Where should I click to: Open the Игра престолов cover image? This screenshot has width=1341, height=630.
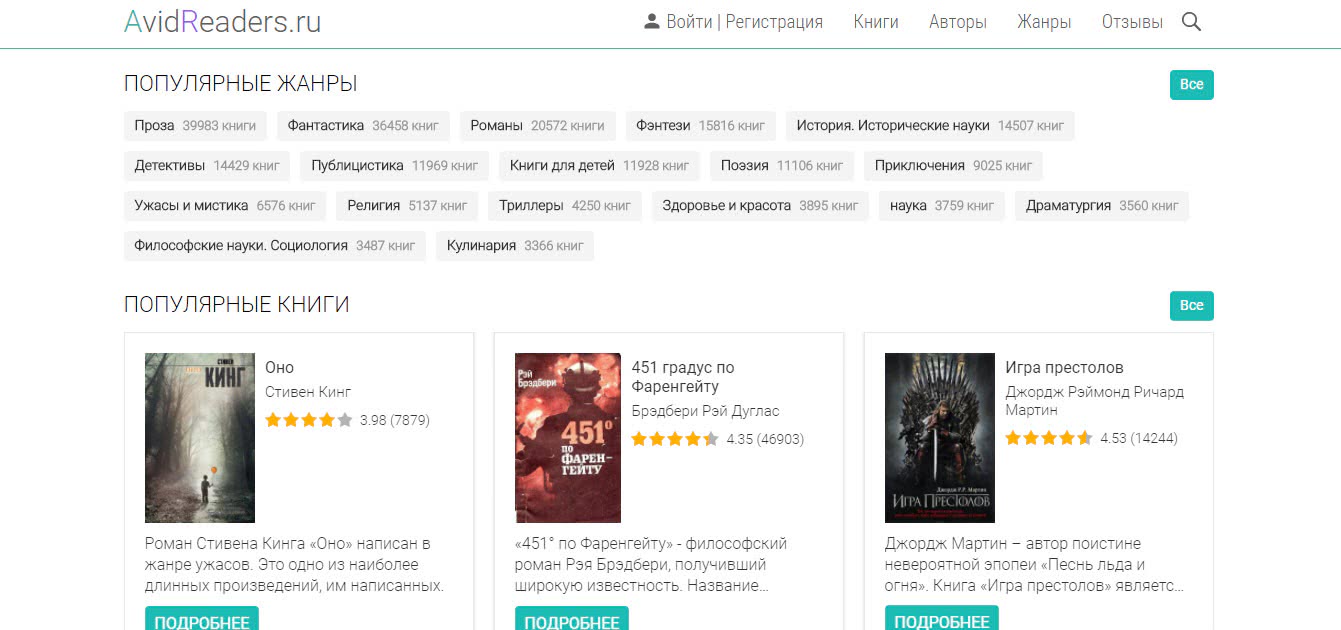(x=939, y=437)
